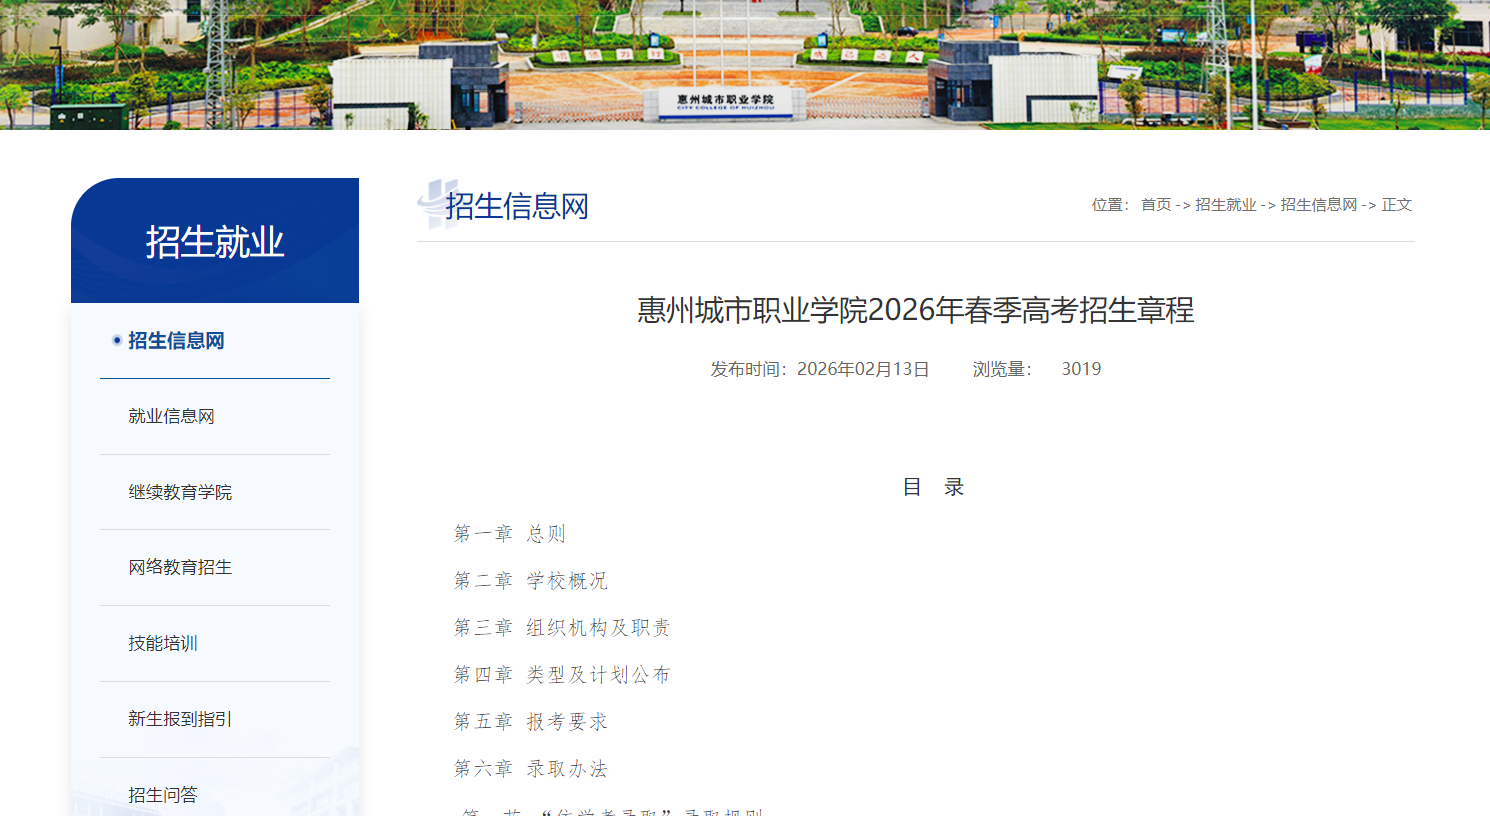
Task: Open 第一章 总则 chapter link
Action: click(x=509, y=533)
